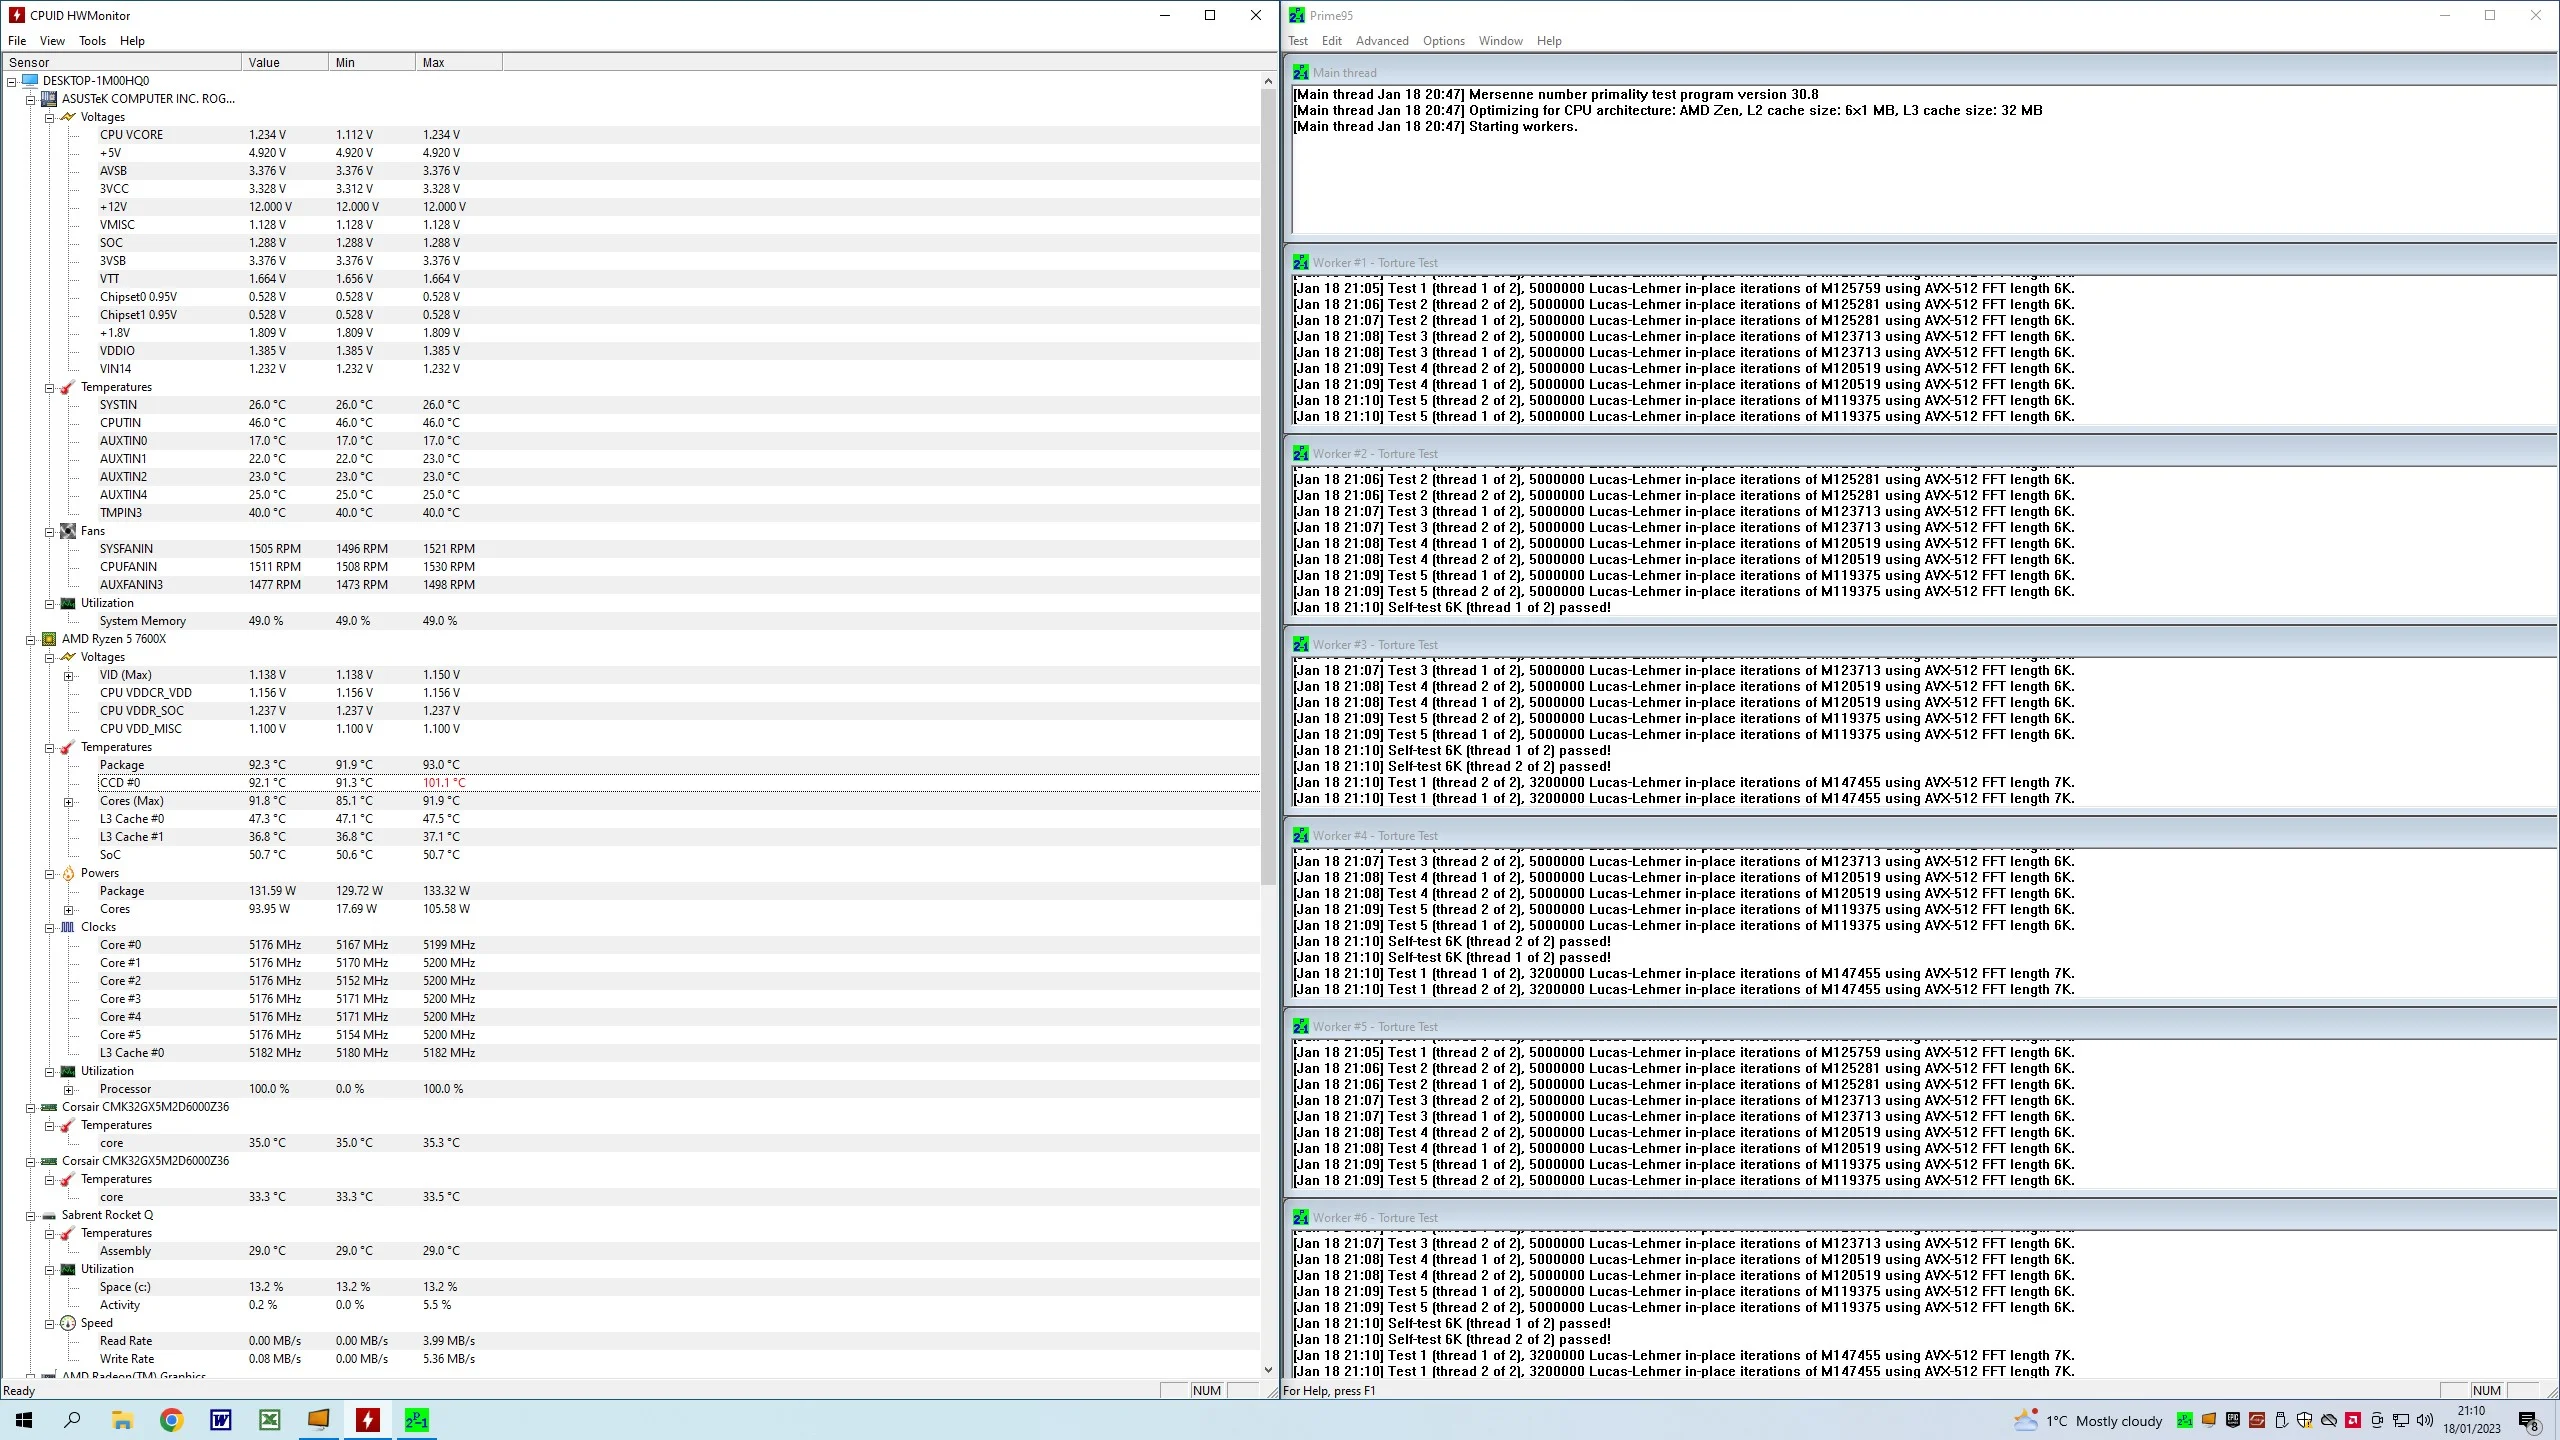Viewport: 2560px width, 1440px height.
Task: Click the taskbar clock showing 21:10
Action: (x=2472, y=1420)
